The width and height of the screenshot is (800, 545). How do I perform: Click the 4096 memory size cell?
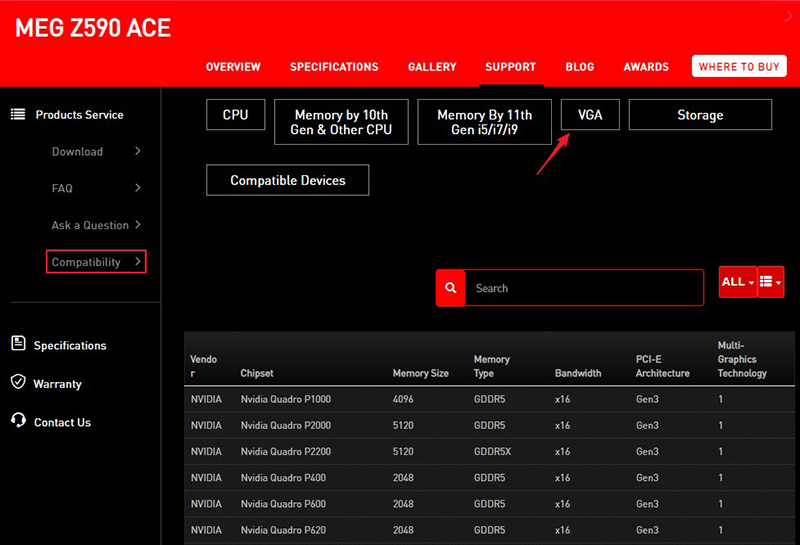point(403,399)
